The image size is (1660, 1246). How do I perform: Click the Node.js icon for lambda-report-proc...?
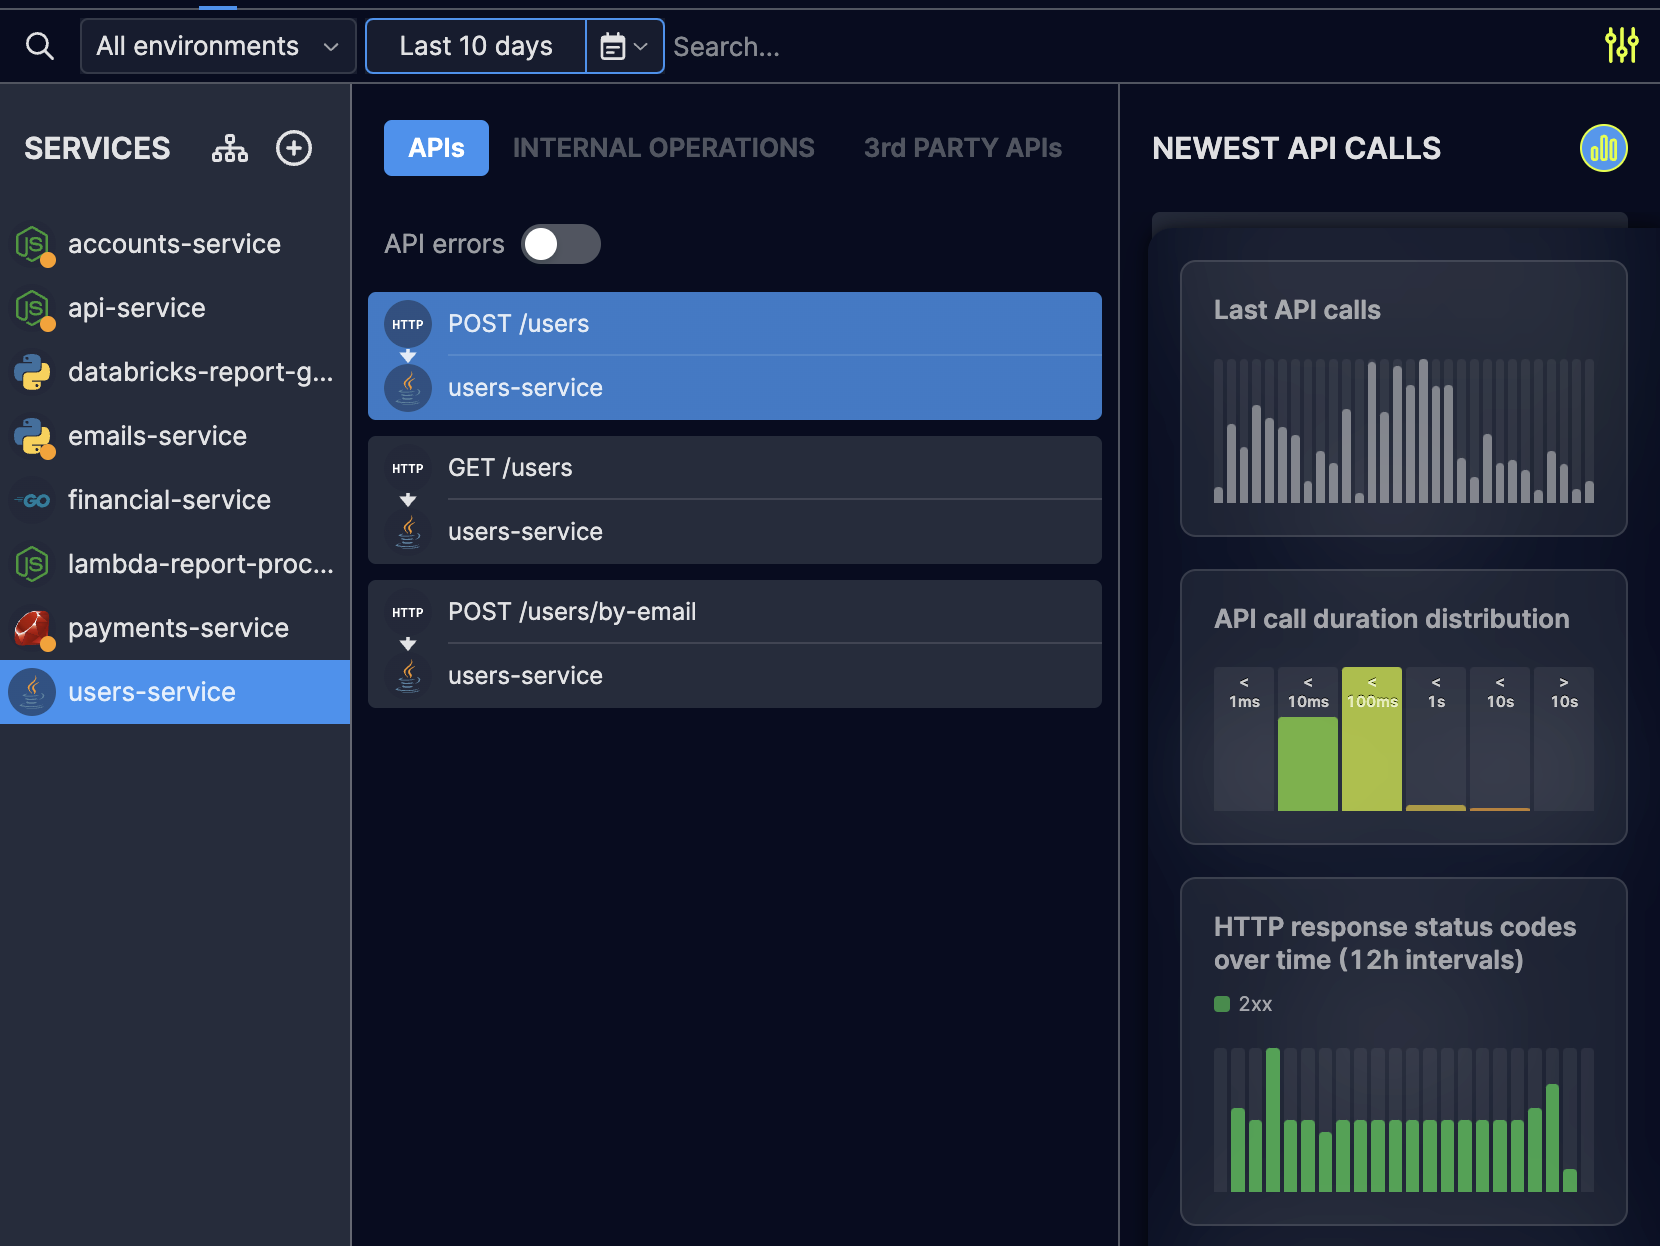(33, 564)
